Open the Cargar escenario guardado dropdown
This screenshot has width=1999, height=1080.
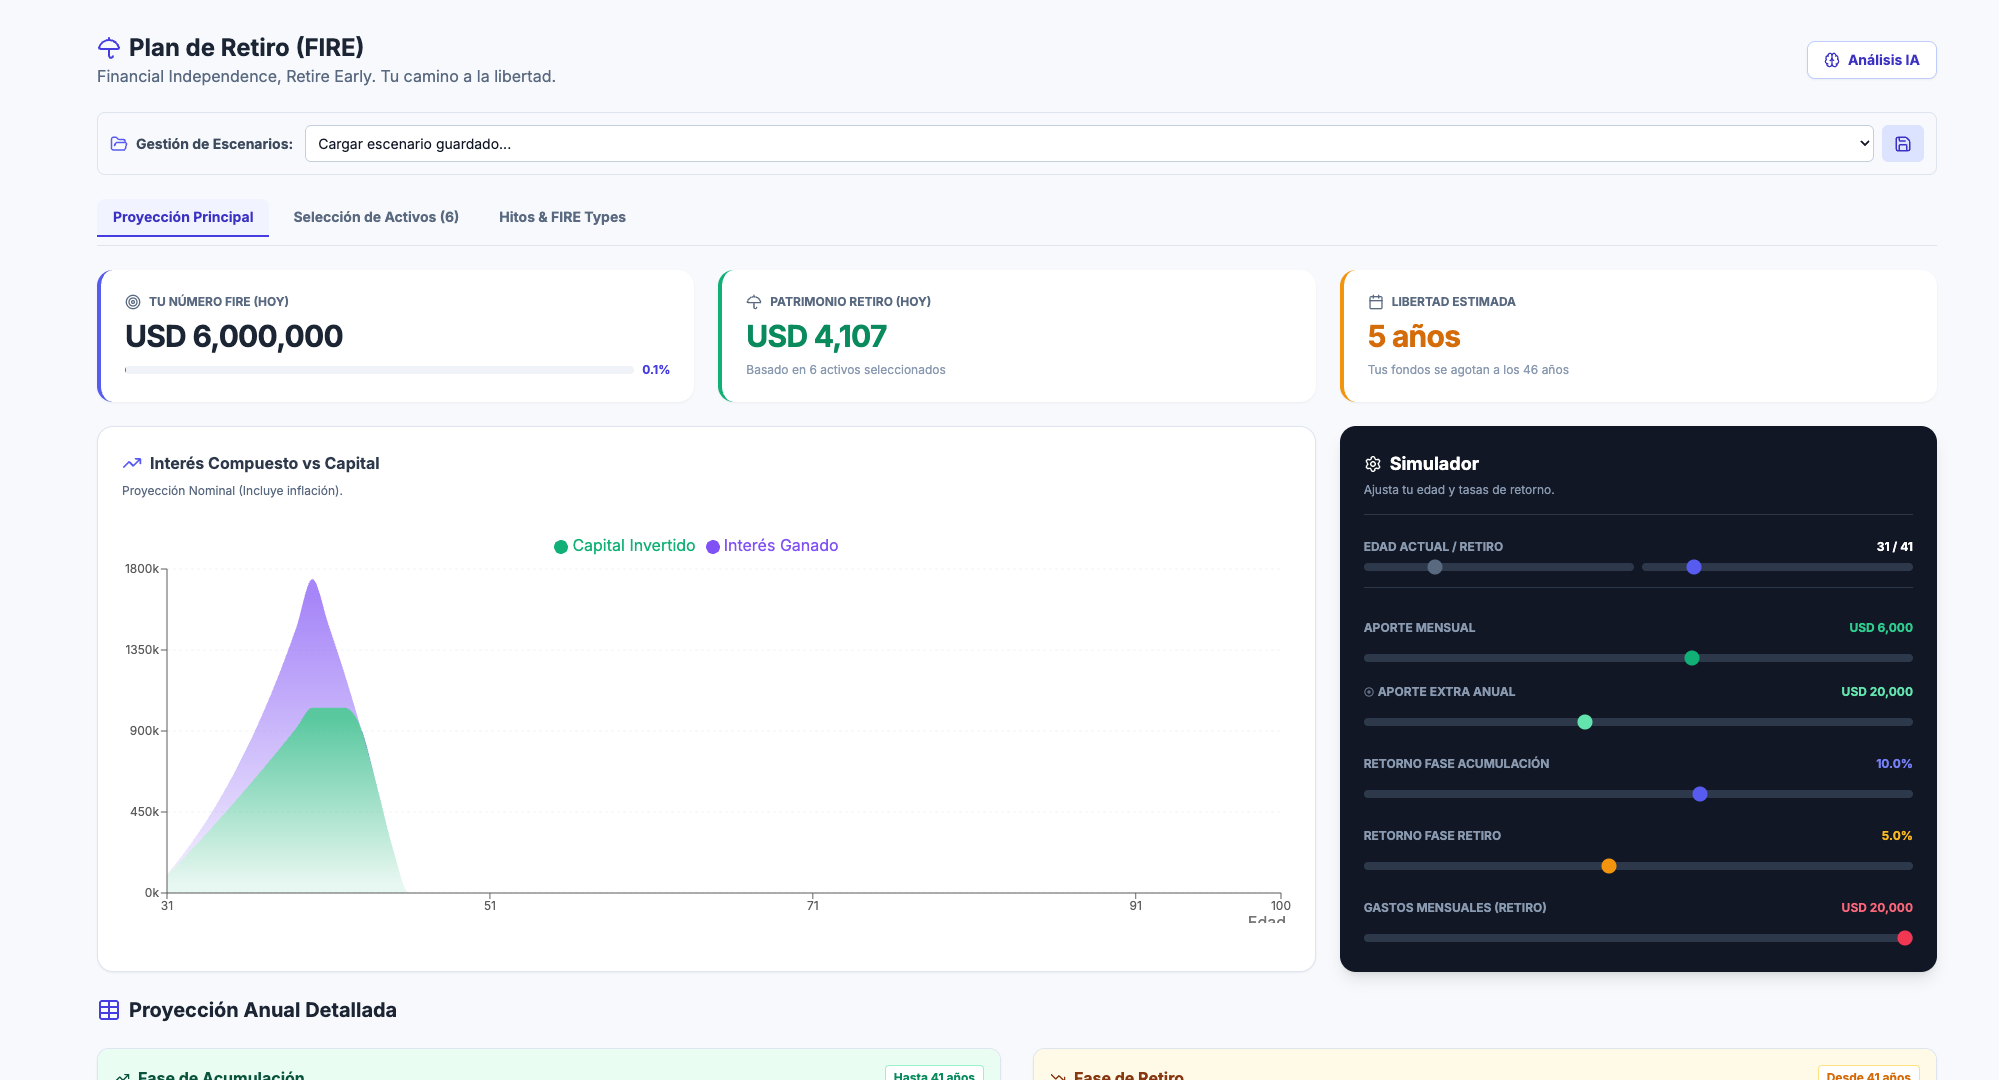1090,143
